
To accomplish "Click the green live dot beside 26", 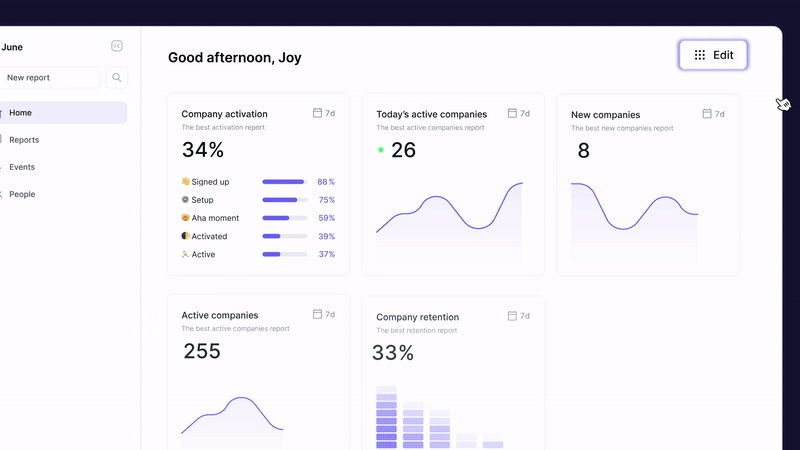I will click(381, 150).
